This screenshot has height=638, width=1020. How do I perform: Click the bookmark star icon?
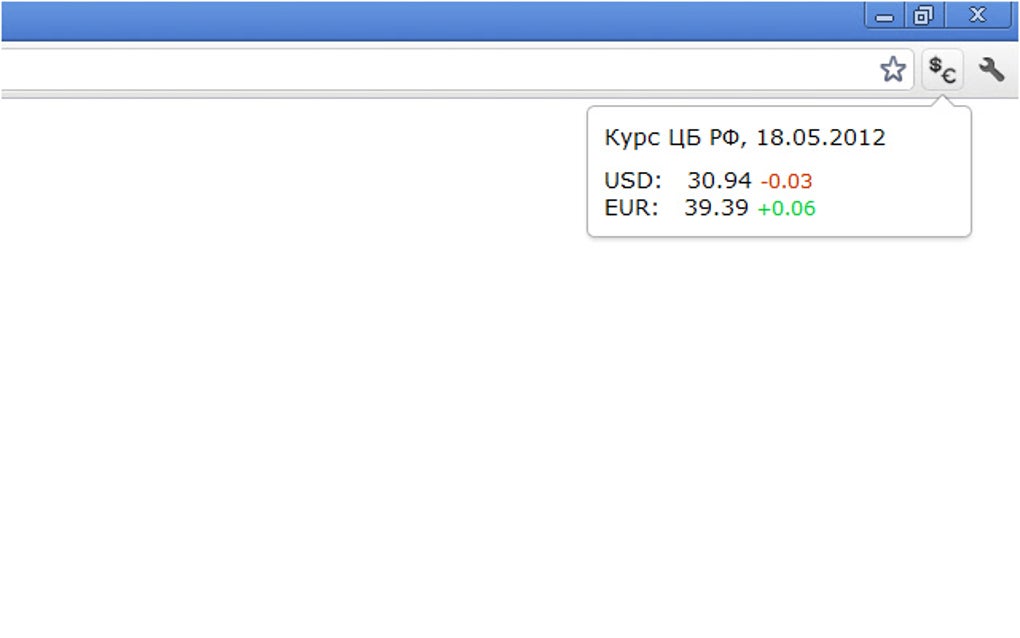(x=892, y=69)
